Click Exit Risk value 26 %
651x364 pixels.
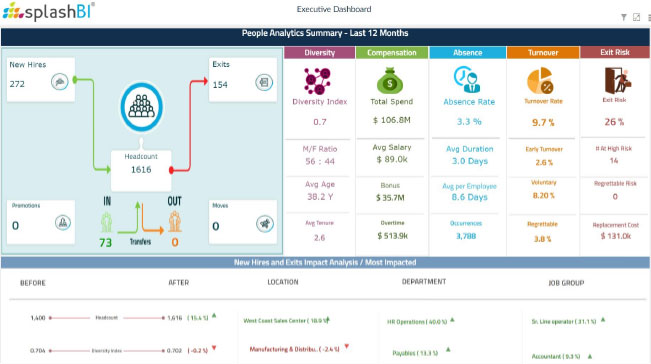point(614,122)
